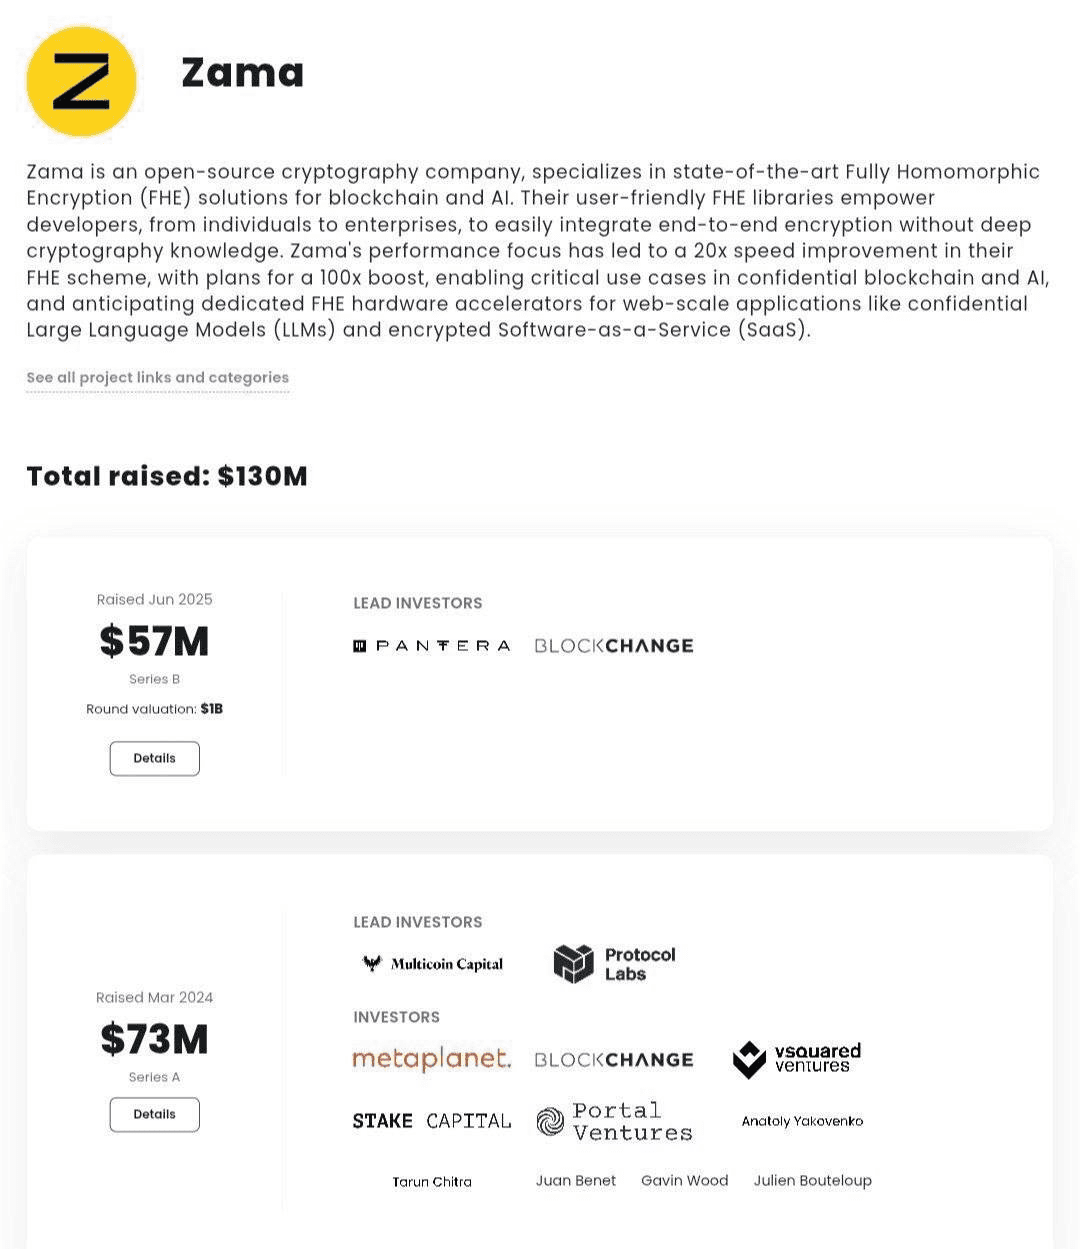This screenshot has width=1080, height=1249.
Task: Click the Zama project title
Action: [x=242, y=73]
